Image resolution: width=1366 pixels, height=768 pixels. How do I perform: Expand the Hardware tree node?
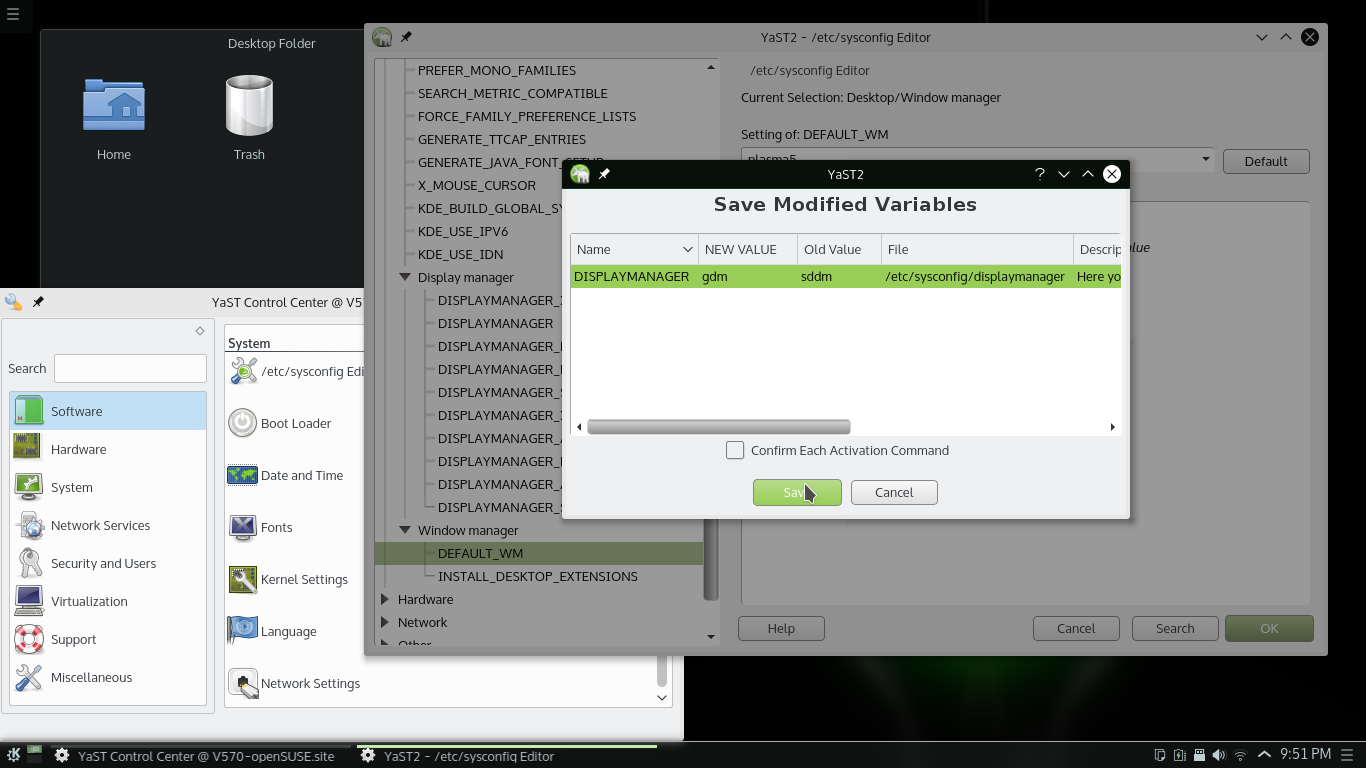[385, 599]
